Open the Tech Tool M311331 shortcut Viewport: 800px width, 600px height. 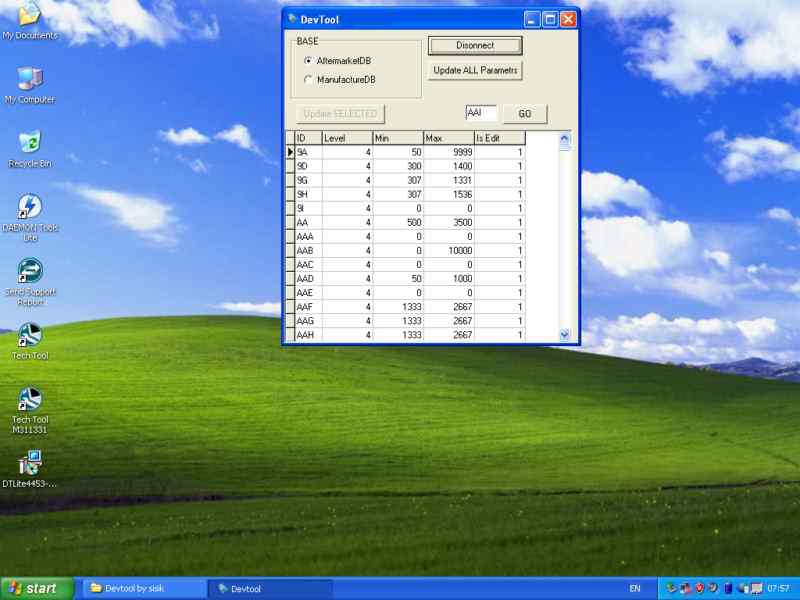pyautogui.click(x=29, y=400)
